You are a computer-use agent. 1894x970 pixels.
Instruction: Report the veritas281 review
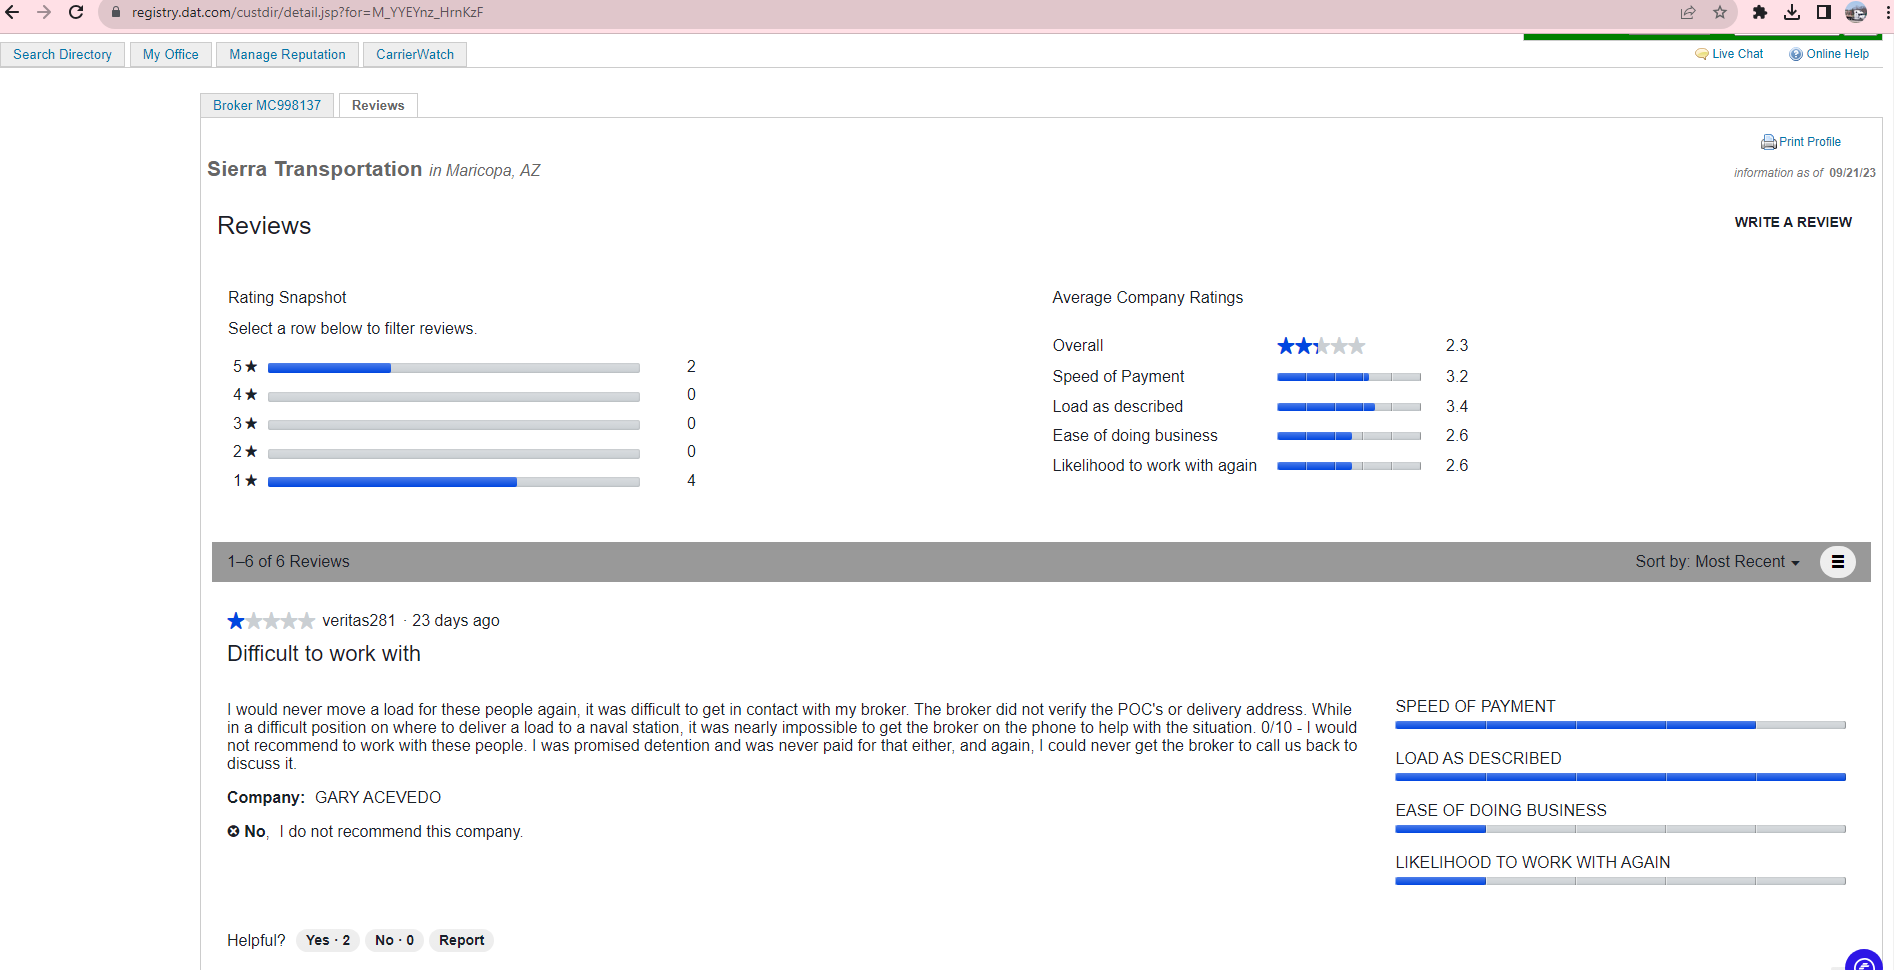click(x=461, y=940)
